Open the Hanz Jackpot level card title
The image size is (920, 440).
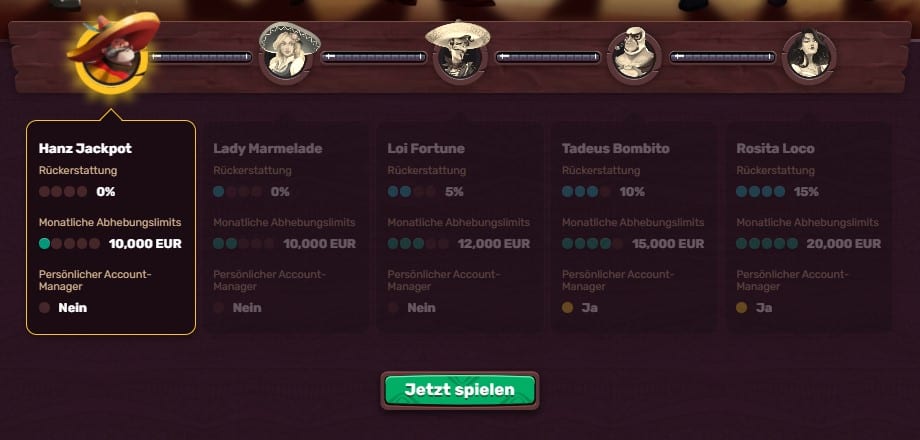(x=85, y=148)
